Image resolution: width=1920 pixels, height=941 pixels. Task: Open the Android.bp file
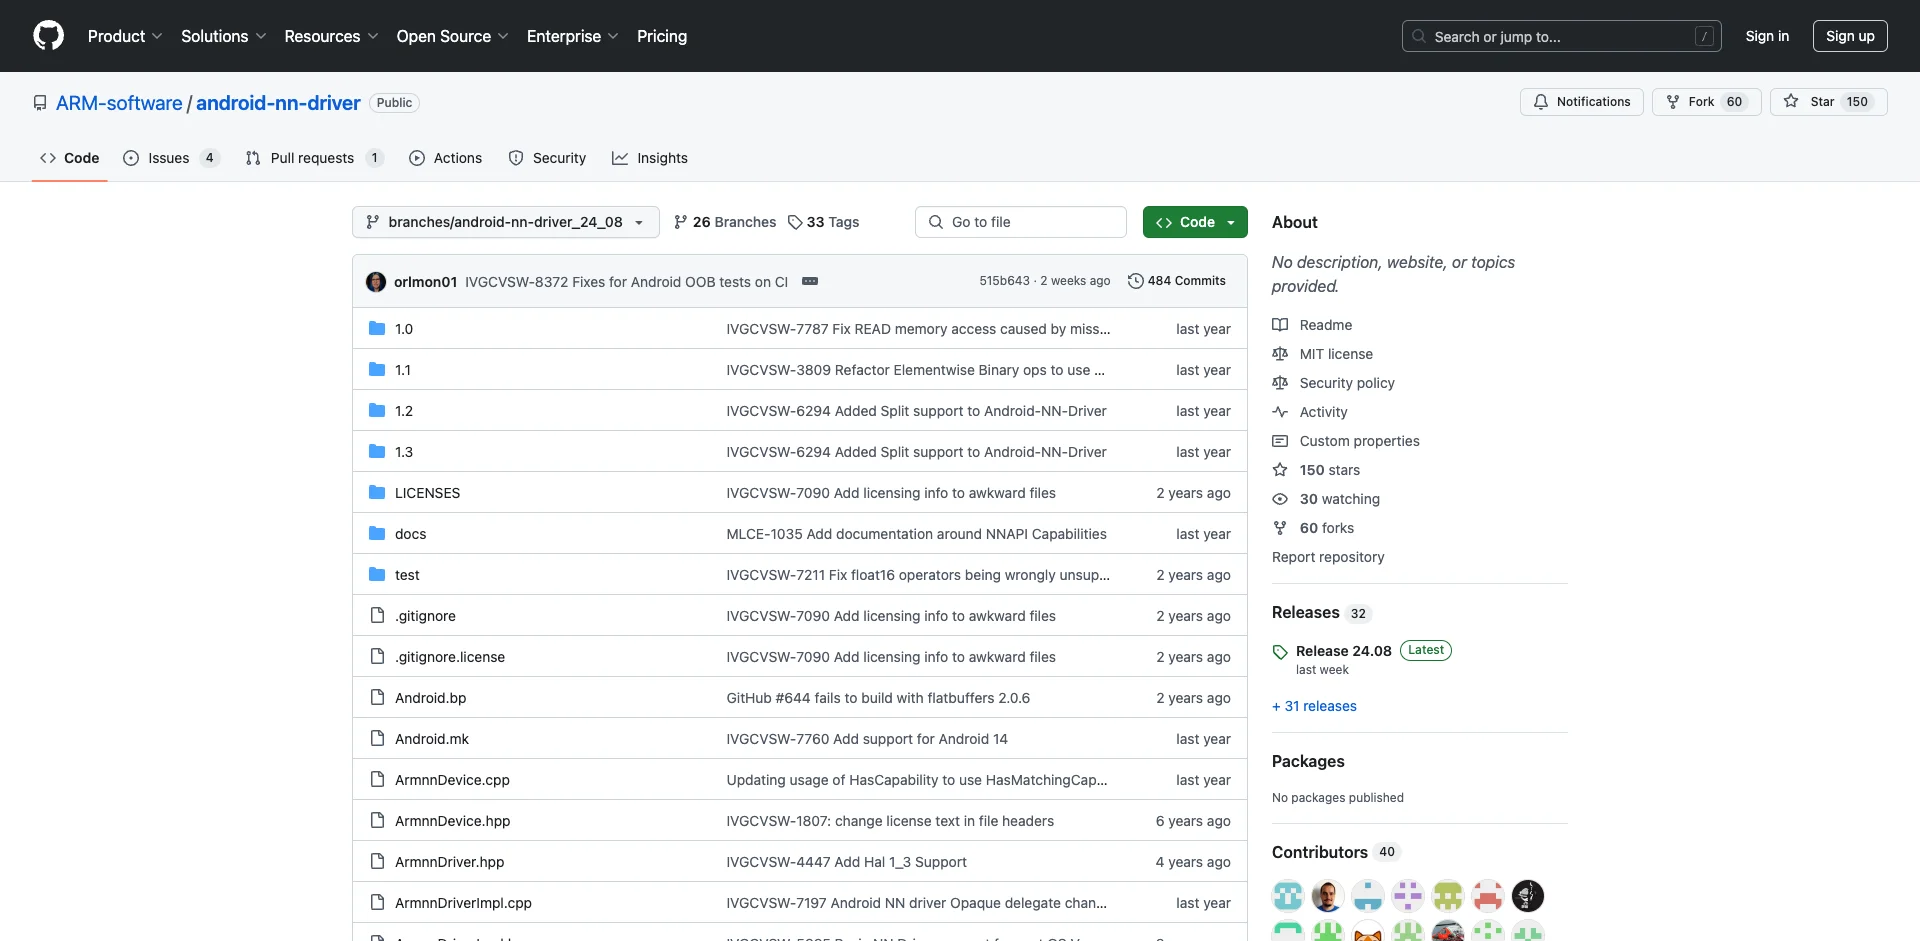pyautogui.click(x=430, y=698)
